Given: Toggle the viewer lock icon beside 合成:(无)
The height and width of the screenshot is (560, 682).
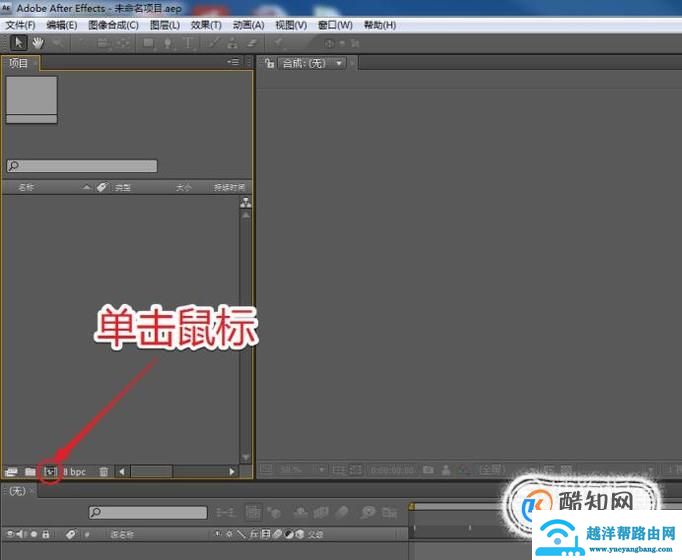Looking at the screenshot, I should (270, 63).
